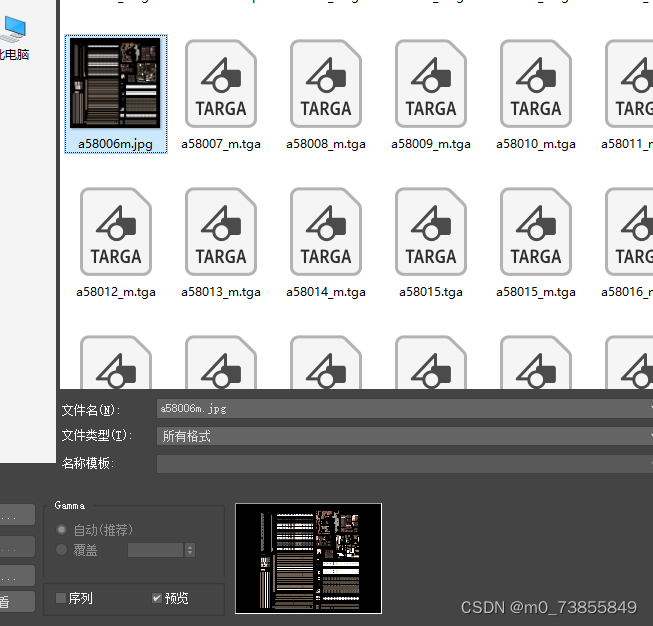Click the a58008_m.tga file name label
Viewport: 653px width, 626px height.
point(326,144)
